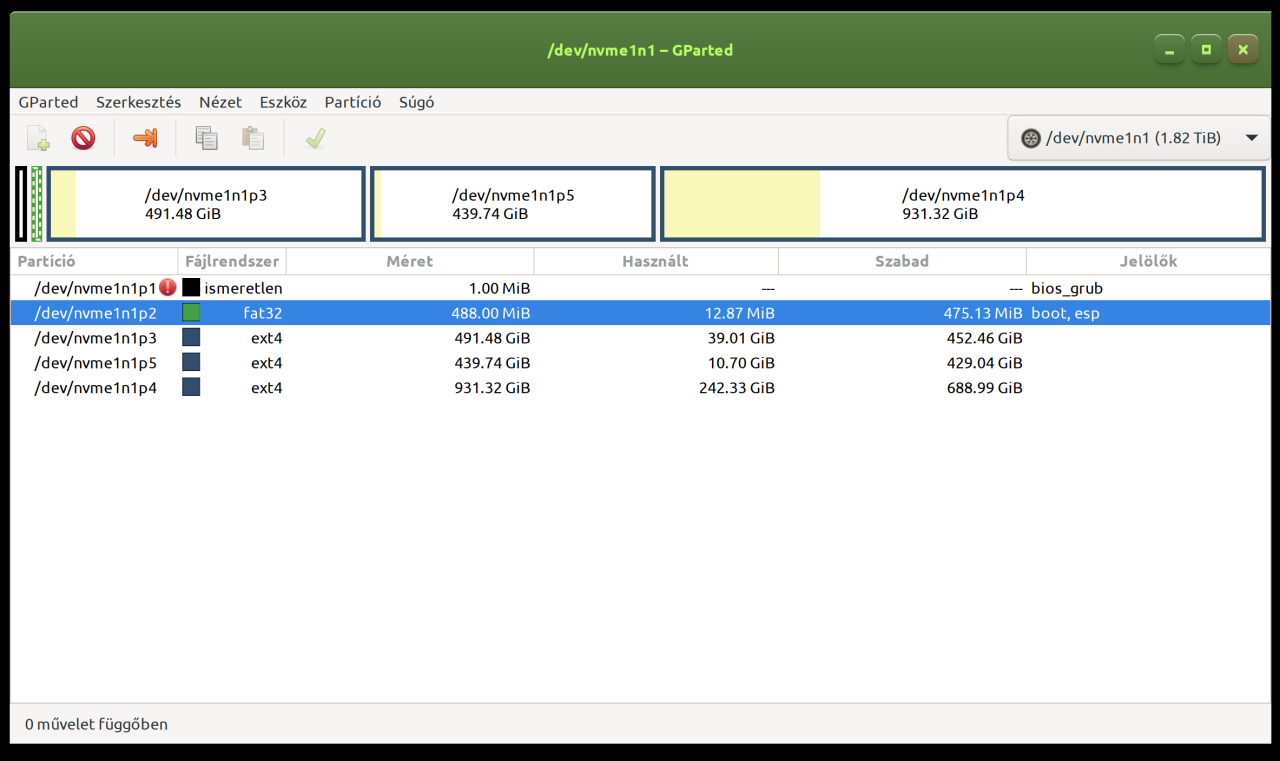The width and height of the screenshot is (1280, 761).
Task: Click the green checkmark apply operations icon
Action: [x=316, y=138]
